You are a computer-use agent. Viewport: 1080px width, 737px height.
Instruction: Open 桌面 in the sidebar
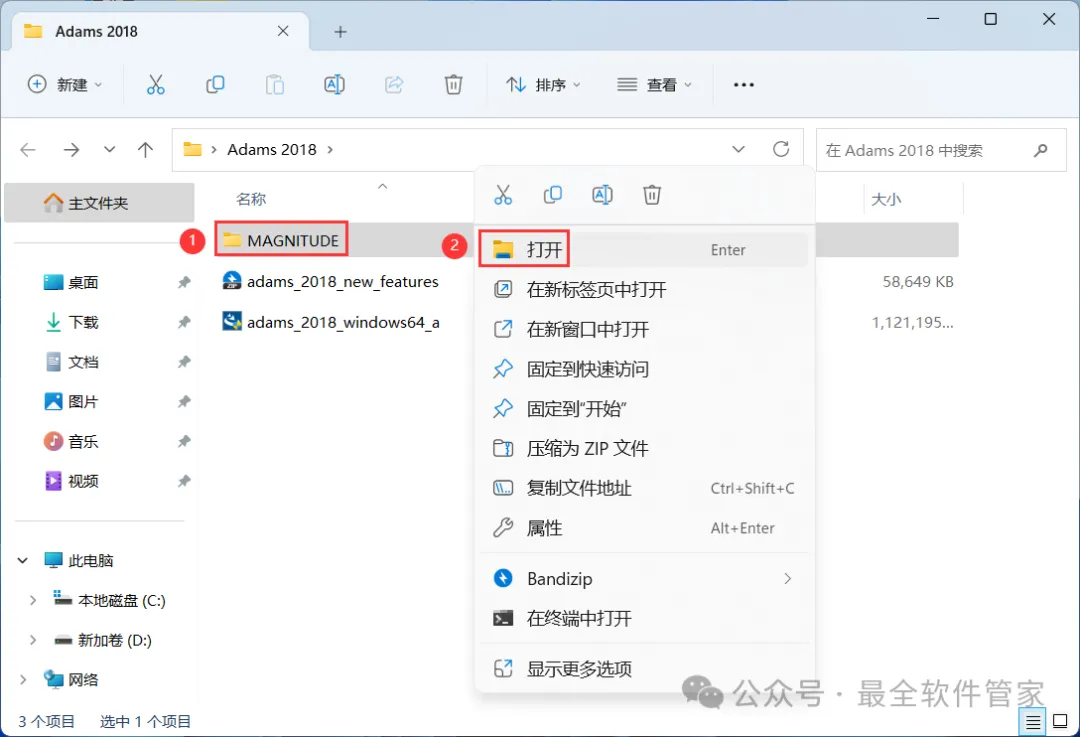(x=83, y=282)
